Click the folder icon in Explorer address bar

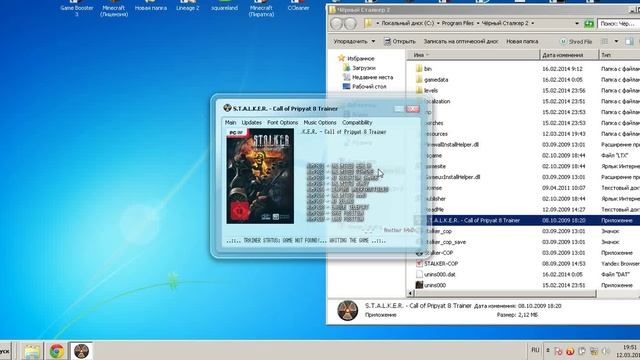click(368, 23)
